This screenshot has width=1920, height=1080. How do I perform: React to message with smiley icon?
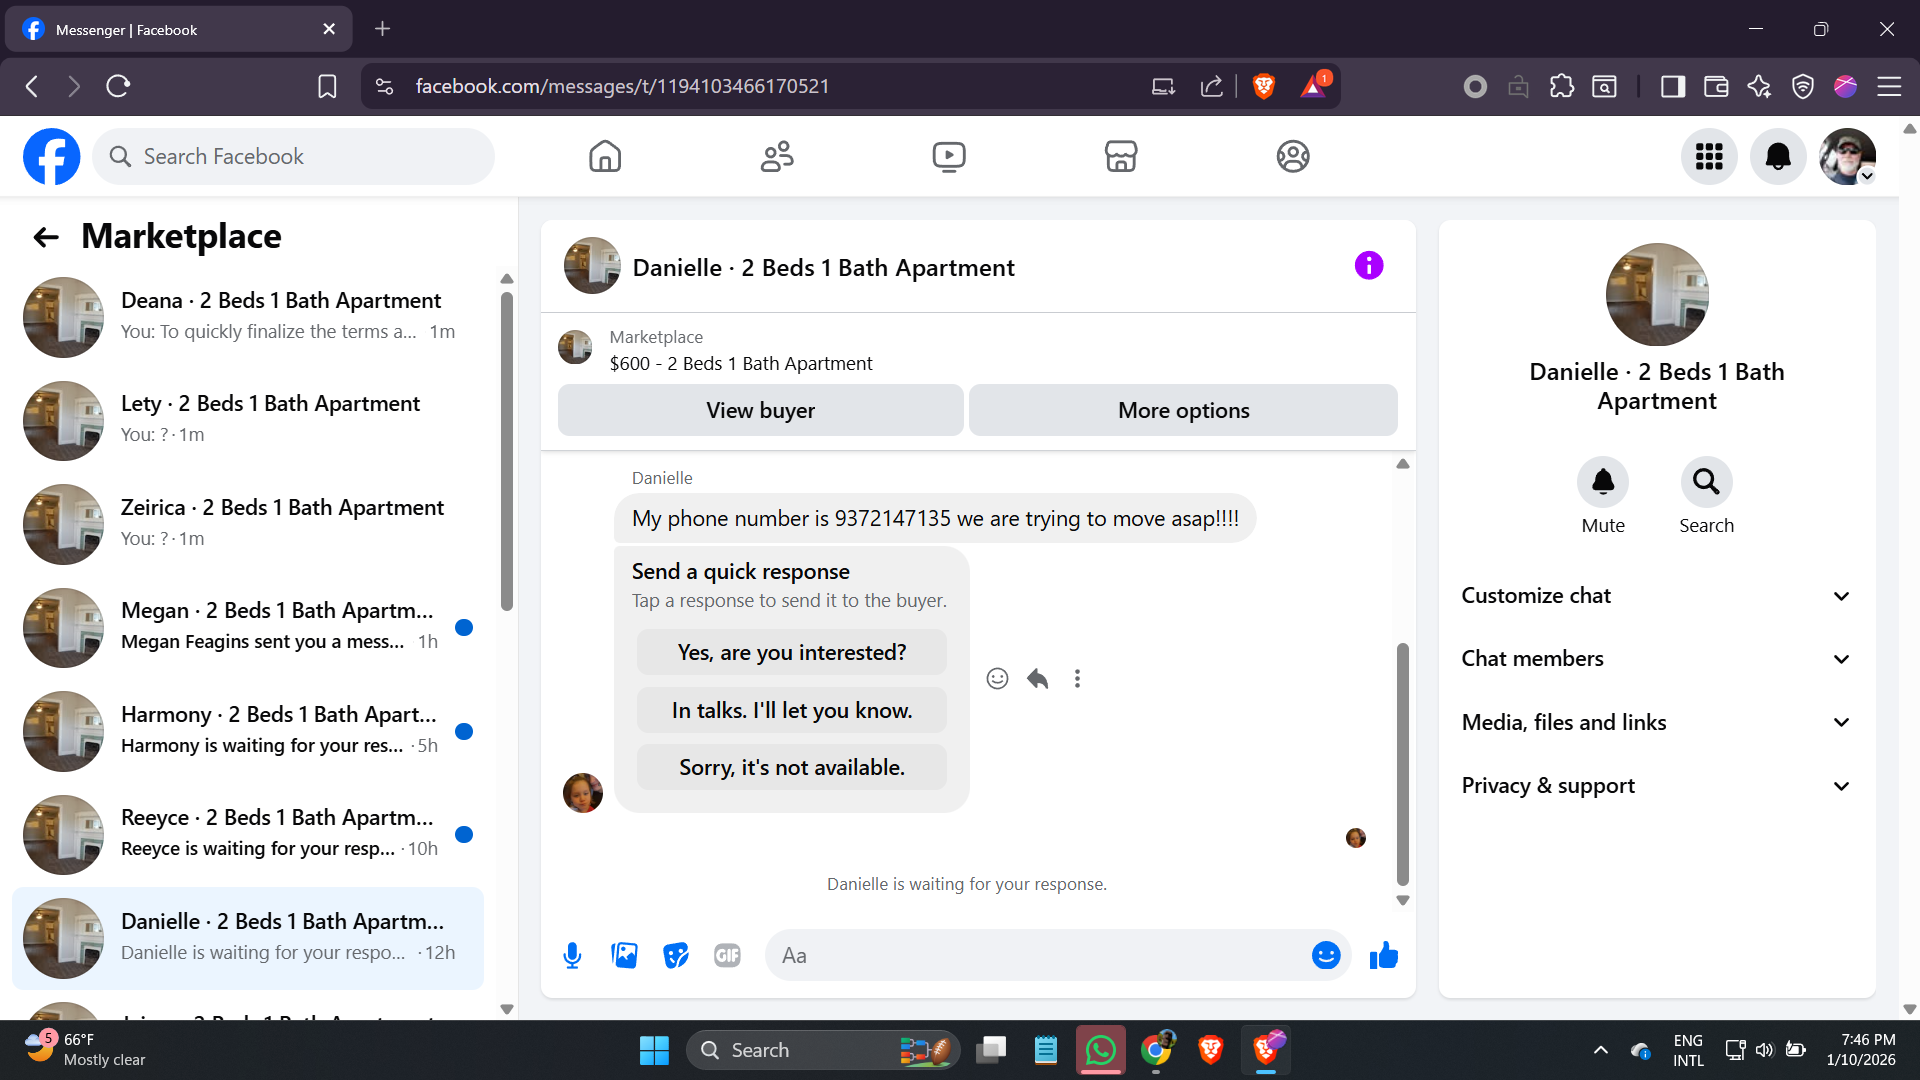click(x=997, y=679)
